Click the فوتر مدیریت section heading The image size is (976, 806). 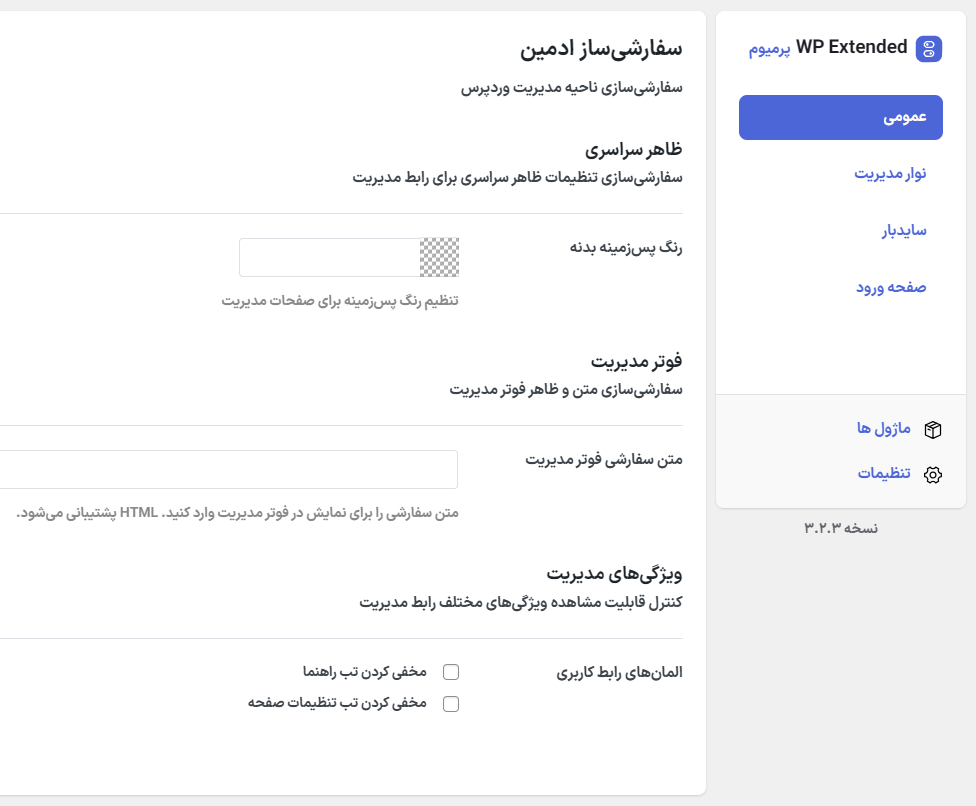(x=638, y=362)
